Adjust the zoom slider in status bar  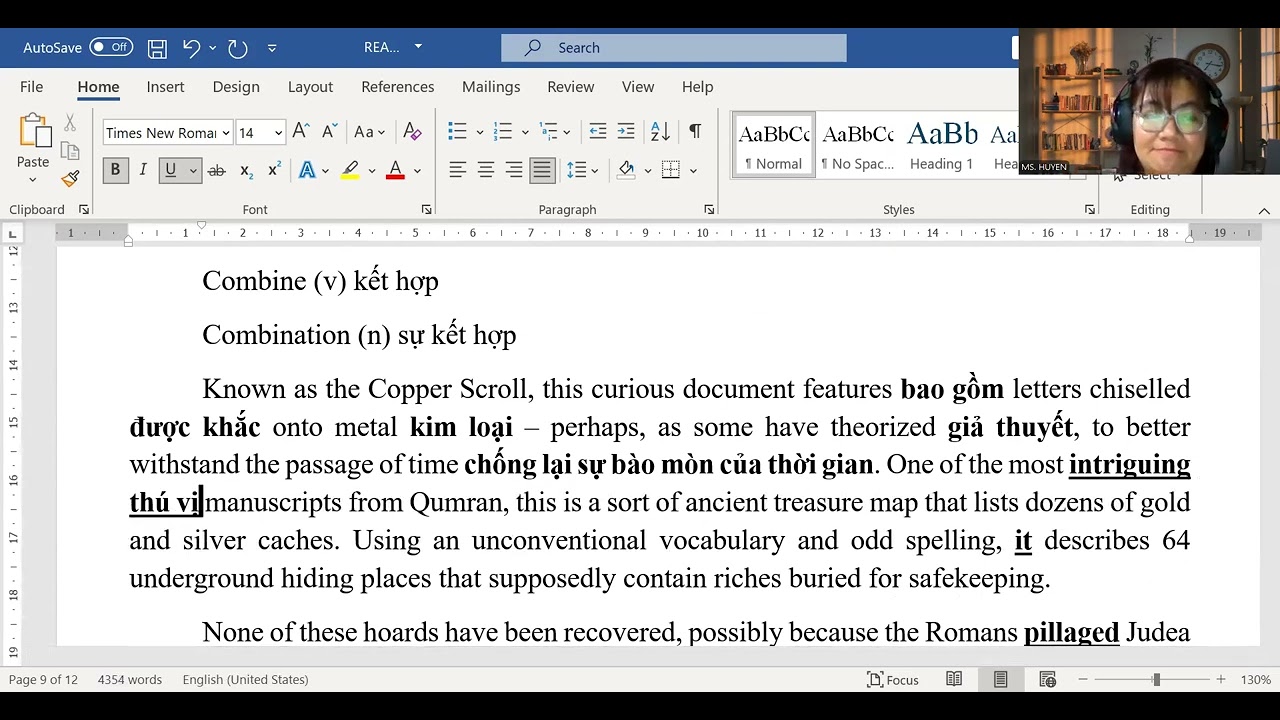pyautogui.click(x=1156, y=680)
